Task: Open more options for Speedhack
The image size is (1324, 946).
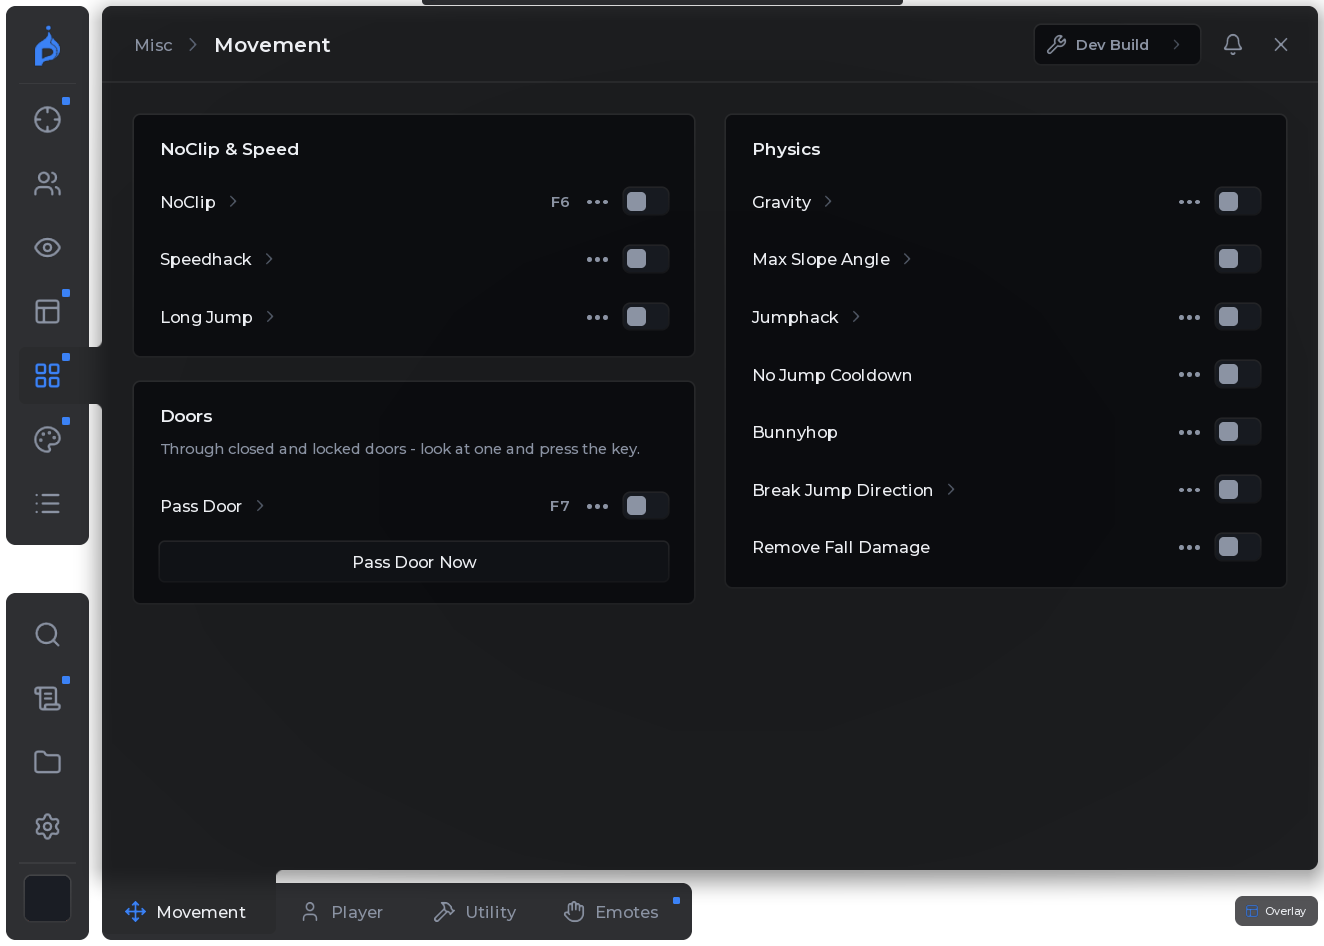Action: (x=597, y=259)
